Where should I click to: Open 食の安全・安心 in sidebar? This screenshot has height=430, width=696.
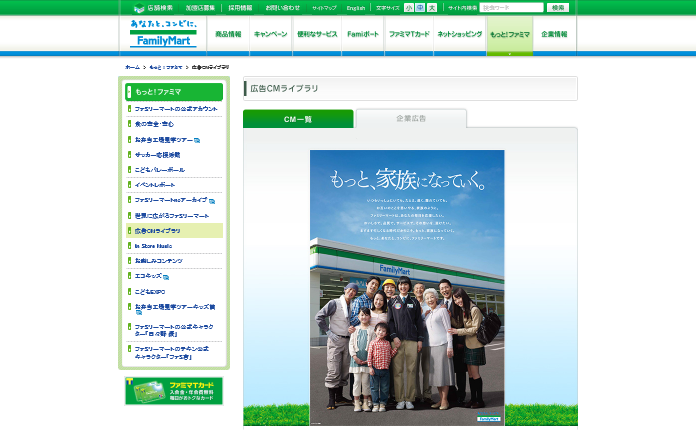point(154,124)
